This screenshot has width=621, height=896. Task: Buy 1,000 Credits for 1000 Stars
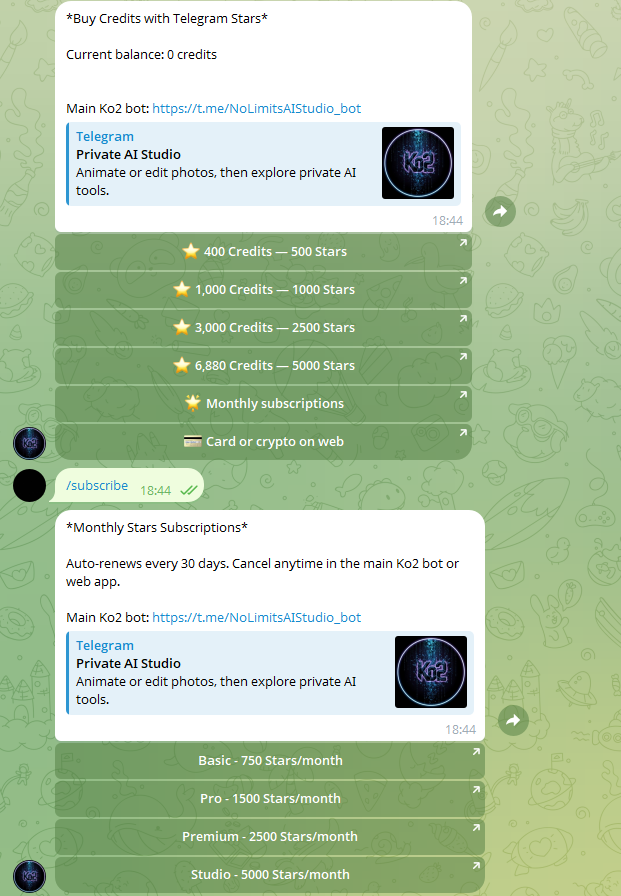coord(263,289)
